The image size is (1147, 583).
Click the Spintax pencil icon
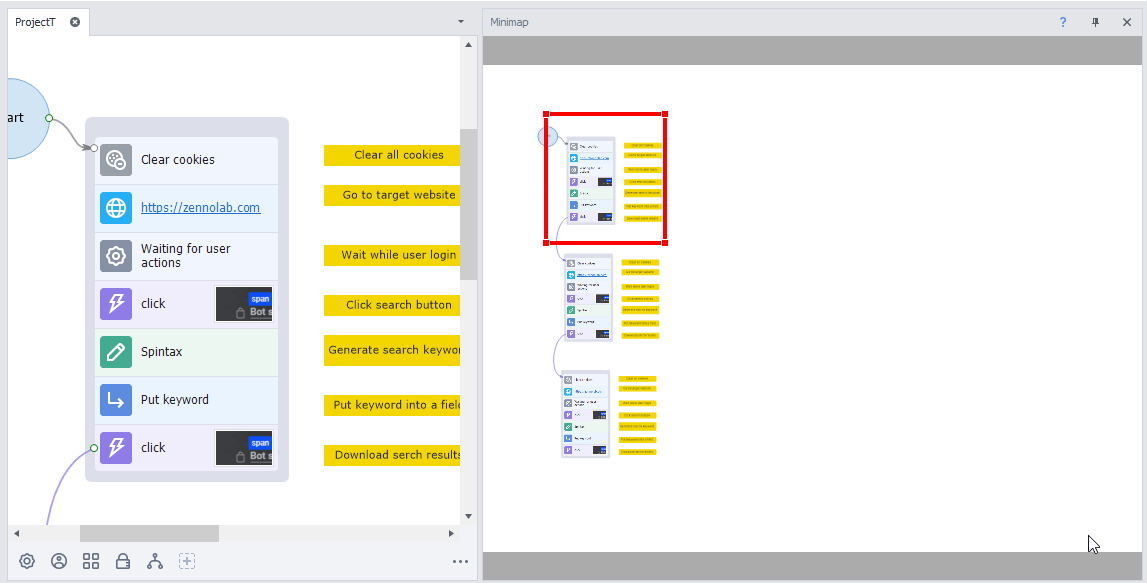coord(116,352)
